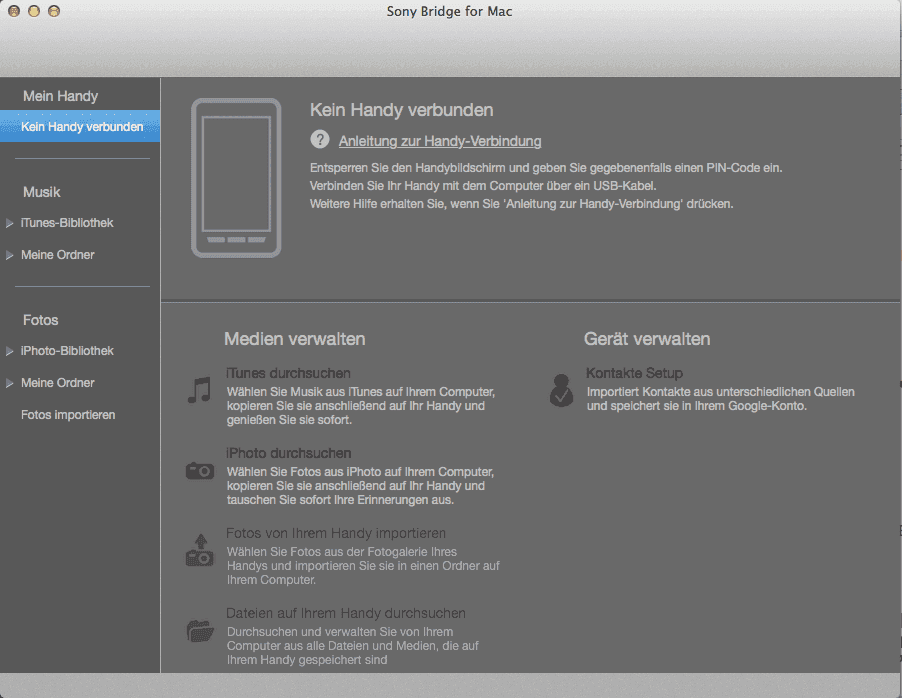
Task: Expand the iPhoto-Bibliothek disclosure triangle
Action: click(9, 351)
